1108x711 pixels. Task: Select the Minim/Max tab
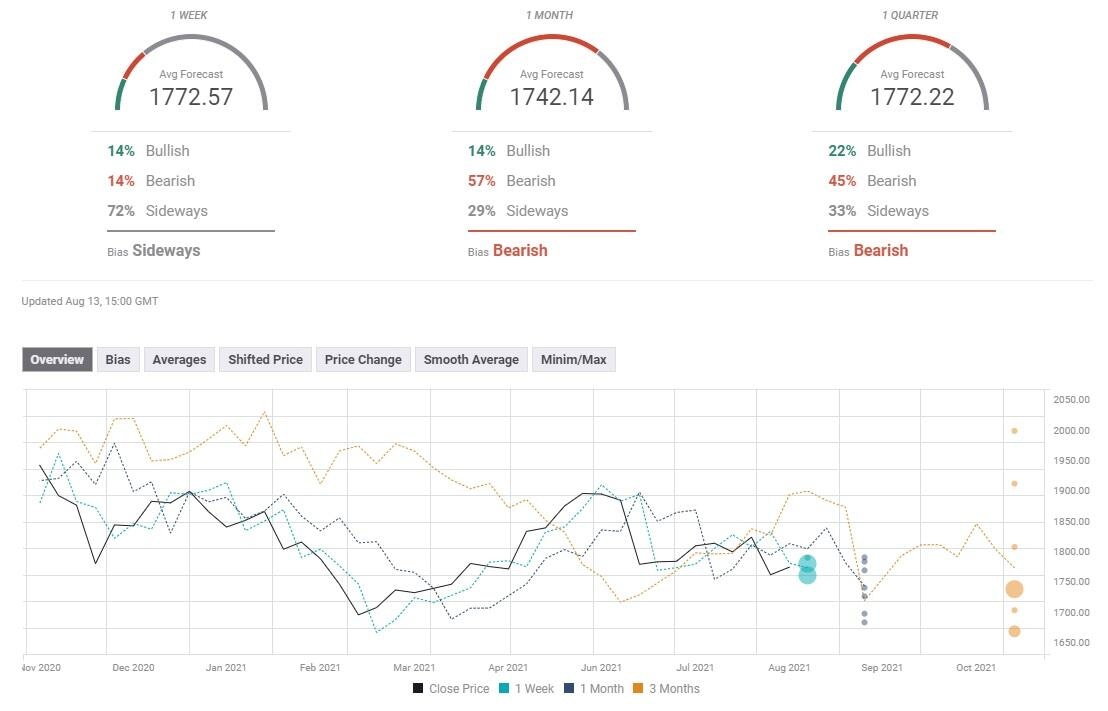[x=574, y=359]
